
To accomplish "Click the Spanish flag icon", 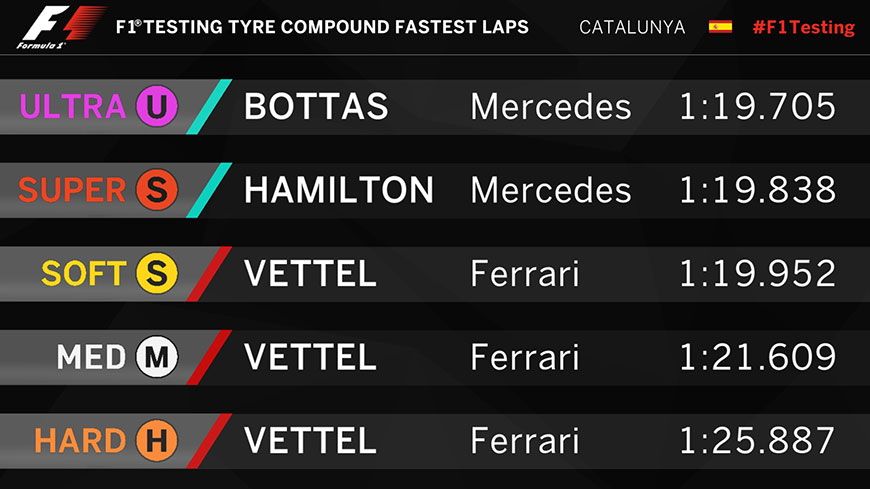I will tap(720, 27).
